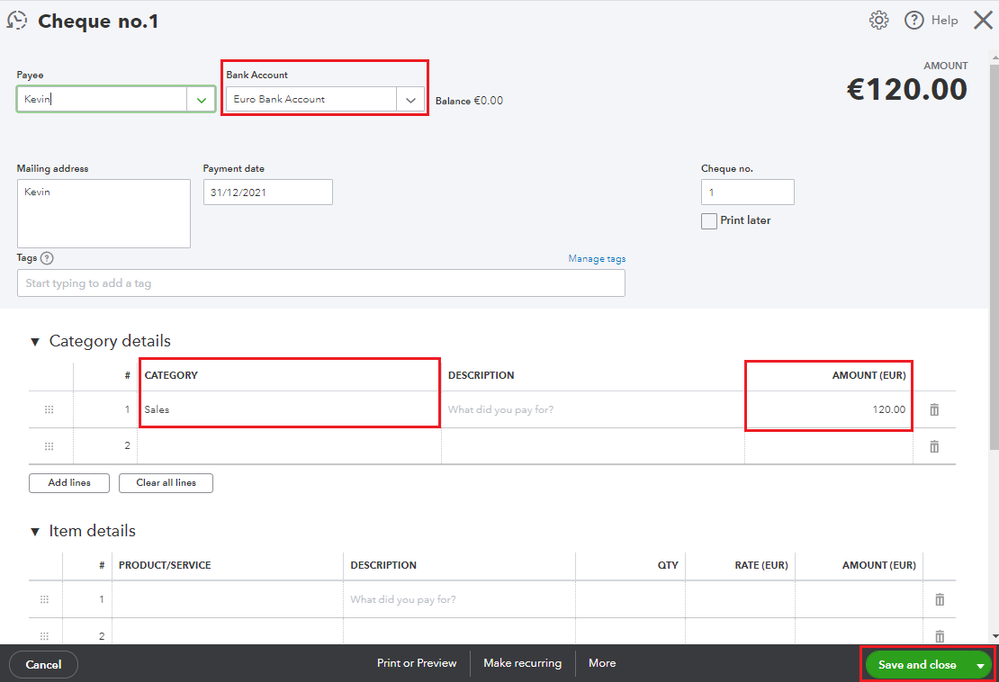Click the Tags help question icon
Image resolution: width=999 pixels, height=682 pixels.
pos(47,258)
